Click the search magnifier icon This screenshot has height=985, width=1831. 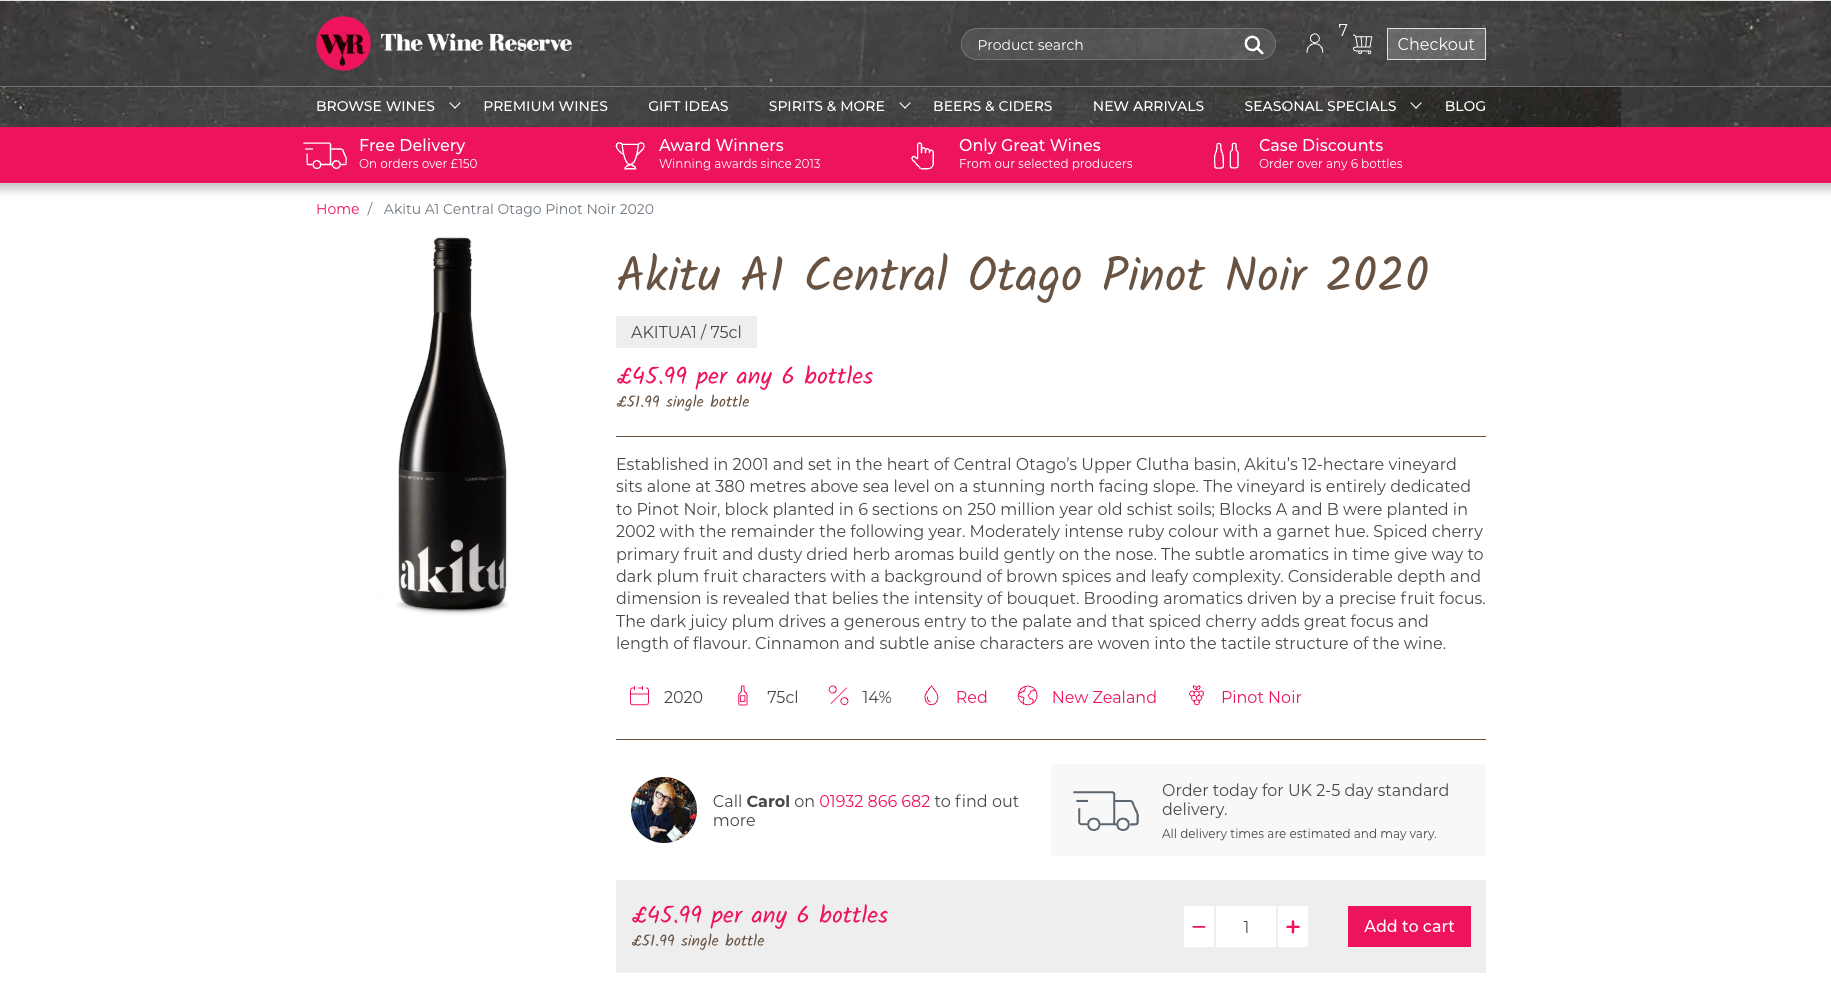pyautogui.click(x=1253, y=45)
